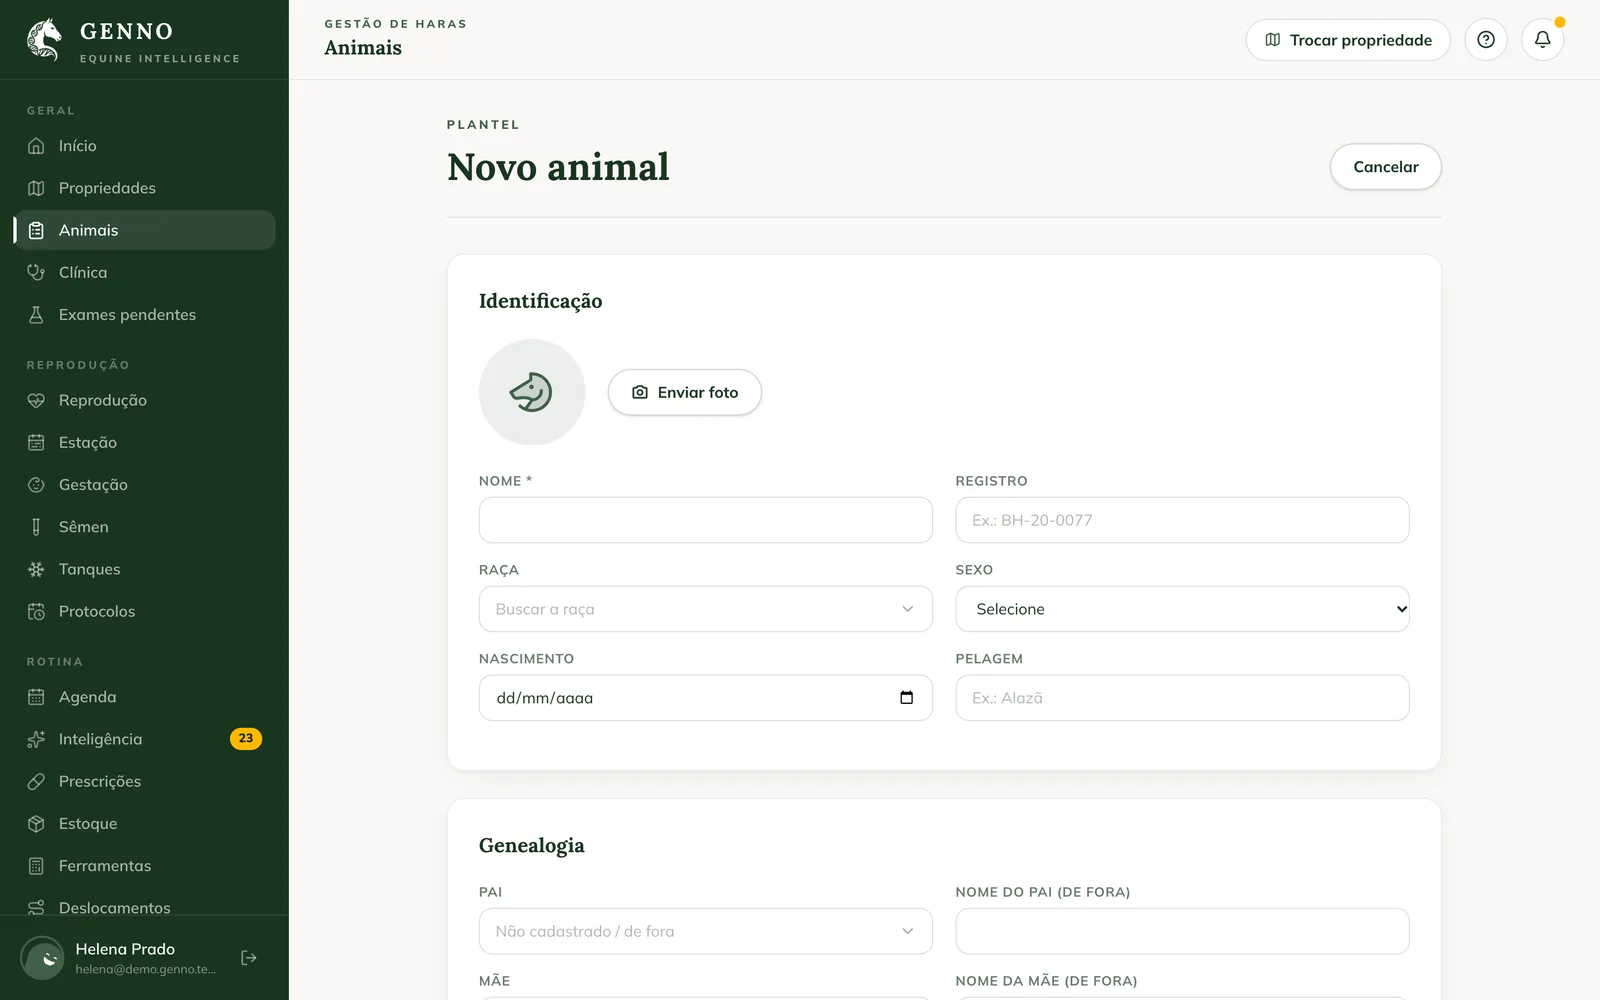Open Agenda in the sidebar

(x=145, y=697)
